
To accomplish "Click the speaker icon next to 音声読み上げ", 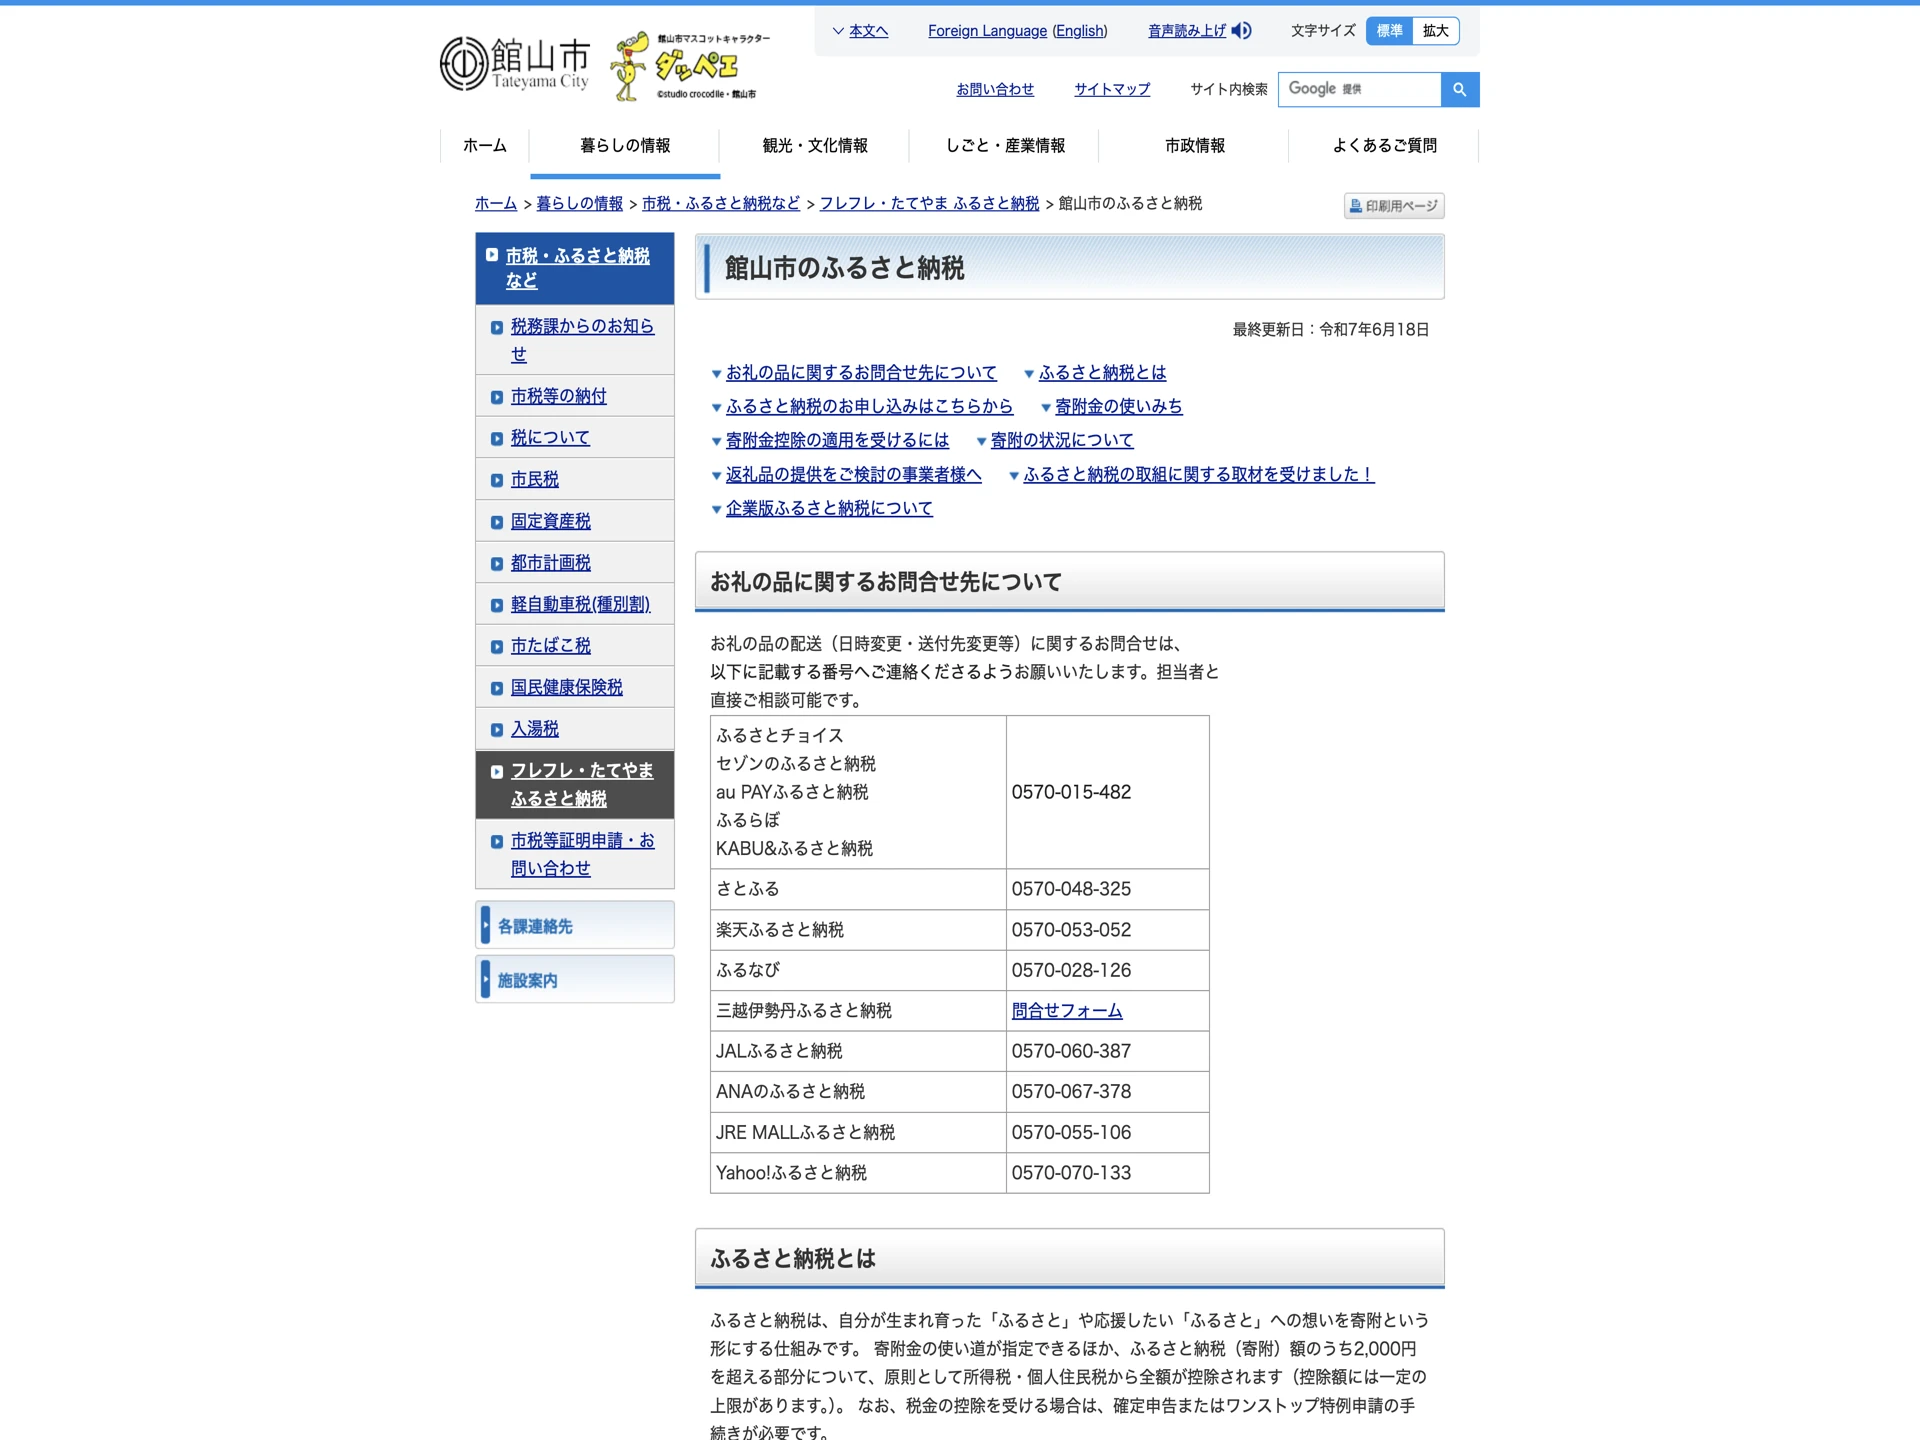I will [1242, 30].
